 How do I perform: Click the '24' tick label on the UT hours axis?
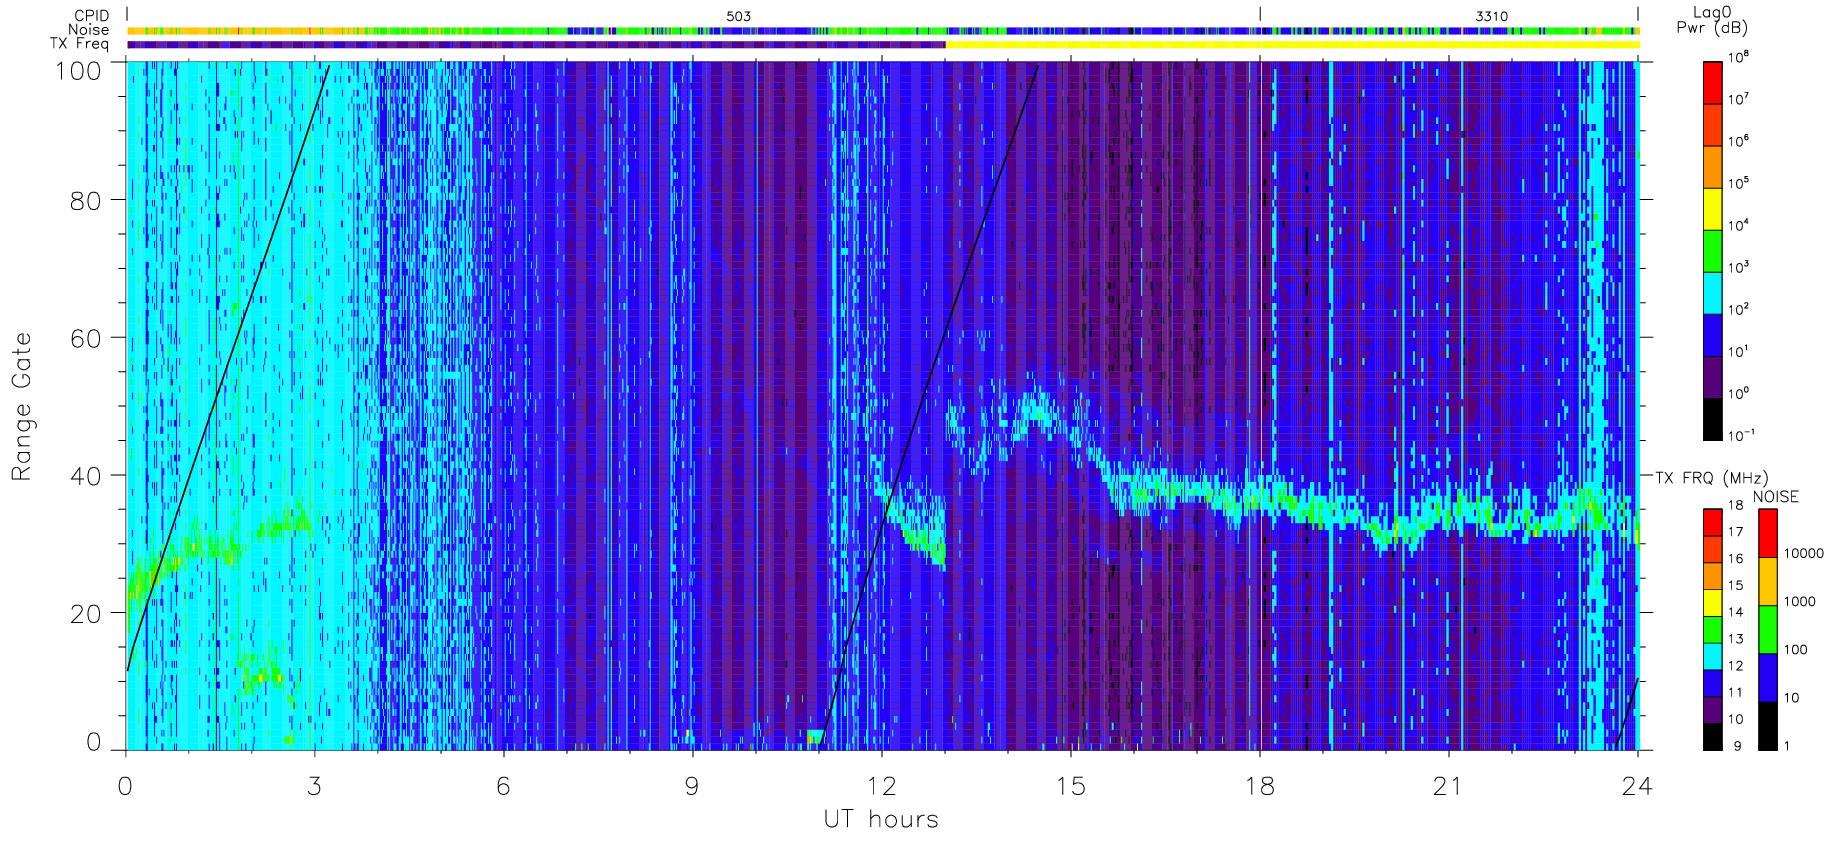pyautogui.click(x=1637, y=787)
